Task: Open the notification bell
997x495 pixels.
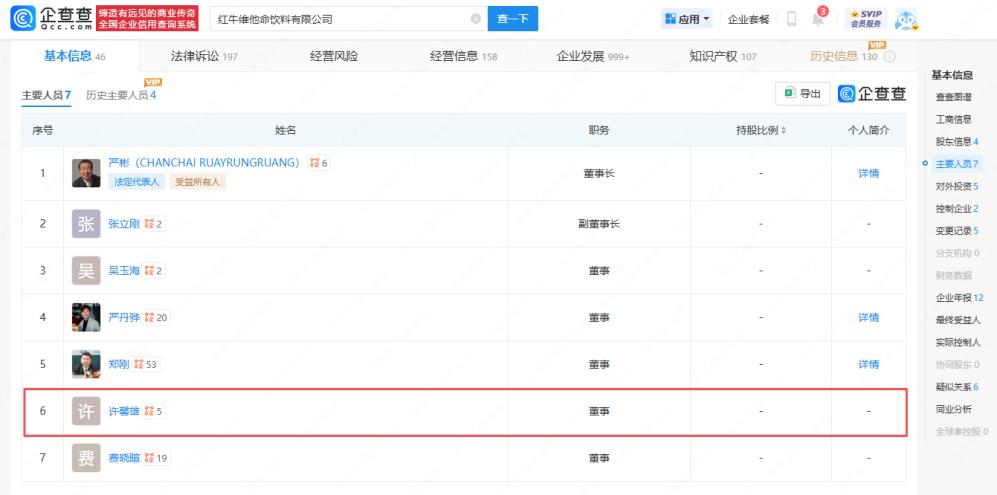Action: click(x=818, y=19)
